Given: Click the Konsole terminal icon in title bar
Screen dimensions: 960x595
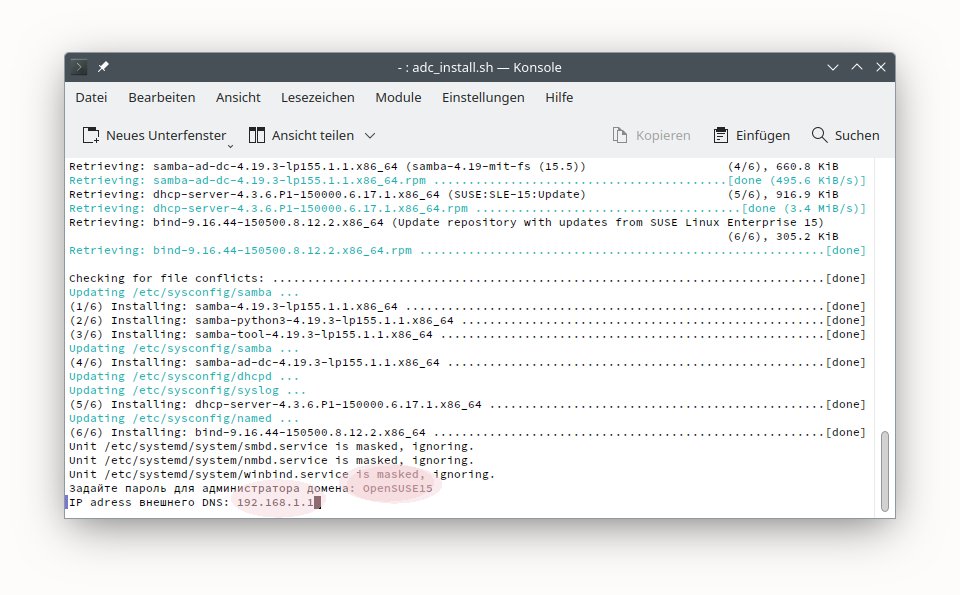Looking at the screenshot, I should 80,67.
